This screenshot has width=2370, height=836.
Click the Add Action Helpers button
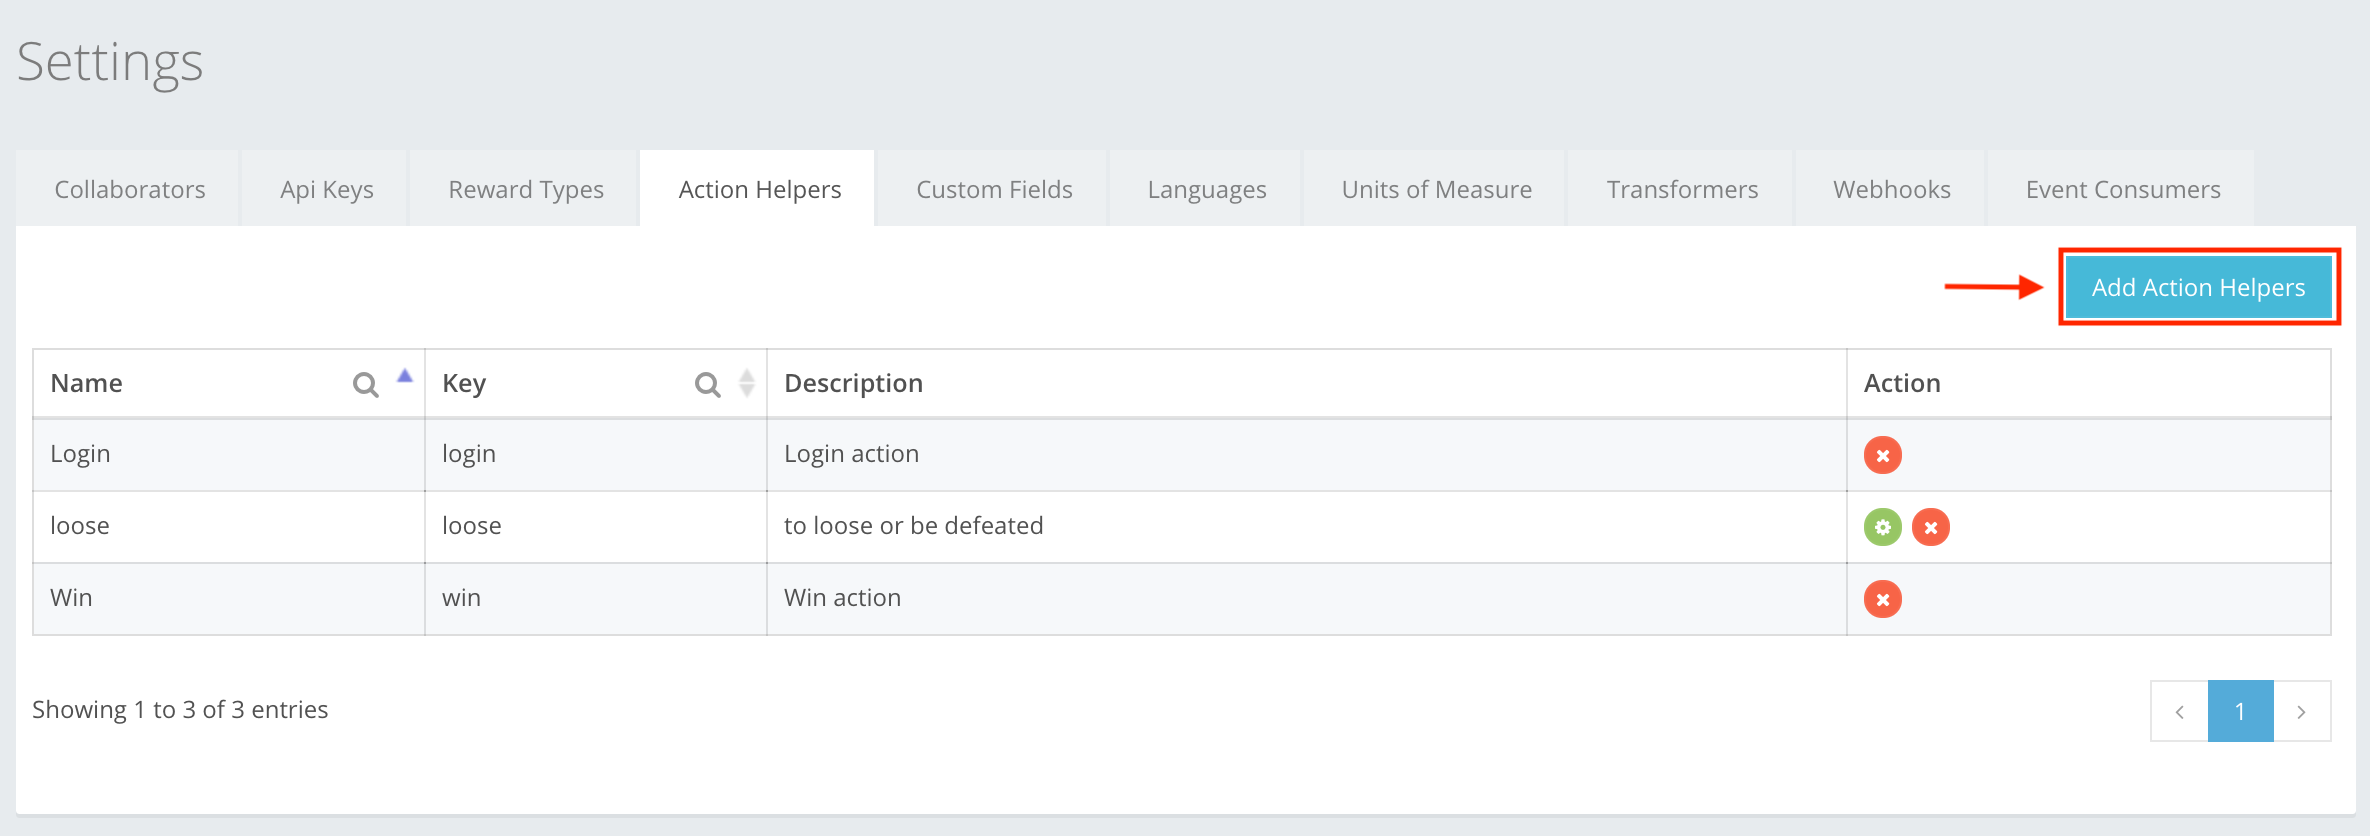tap(2198, 287)
